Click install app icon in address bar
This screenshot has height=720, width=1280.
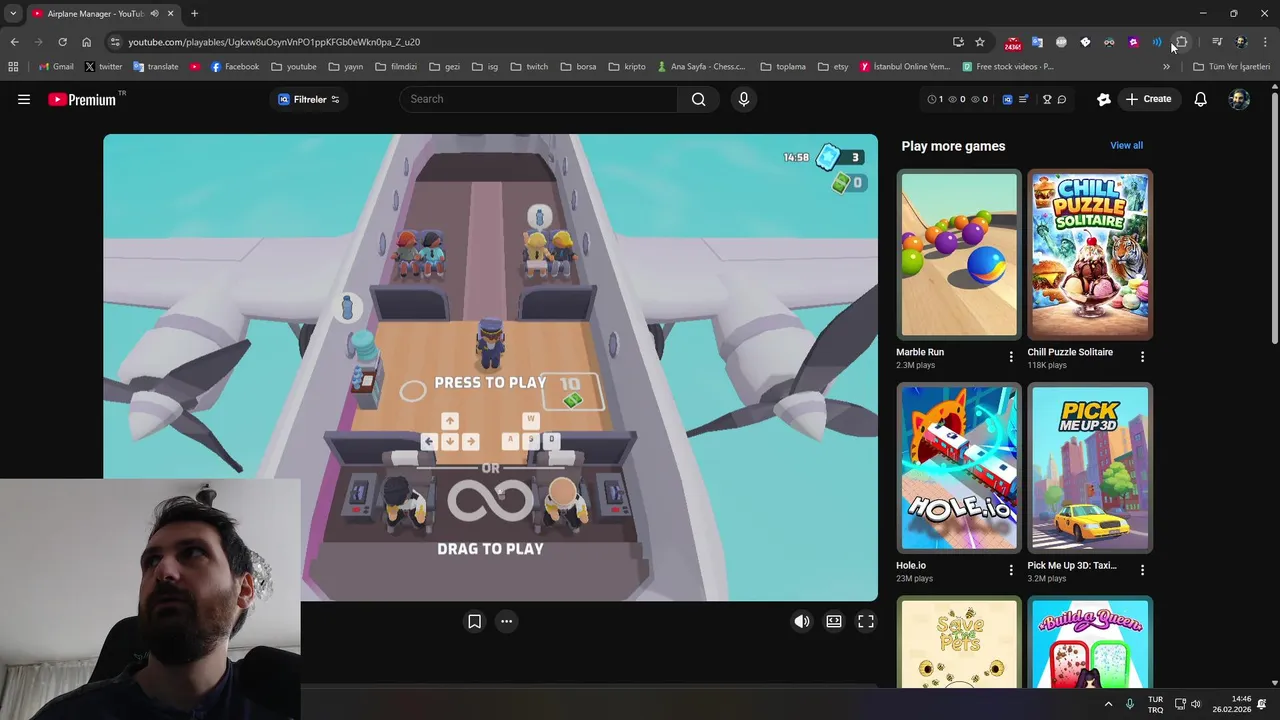click(x=958, y=42)
